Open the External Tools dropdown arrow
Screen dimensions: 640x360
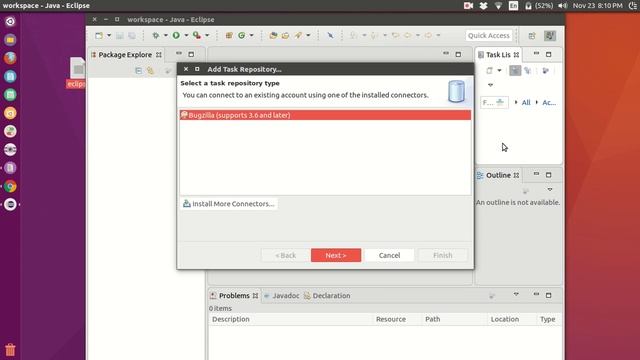click(x=207, y=36)
